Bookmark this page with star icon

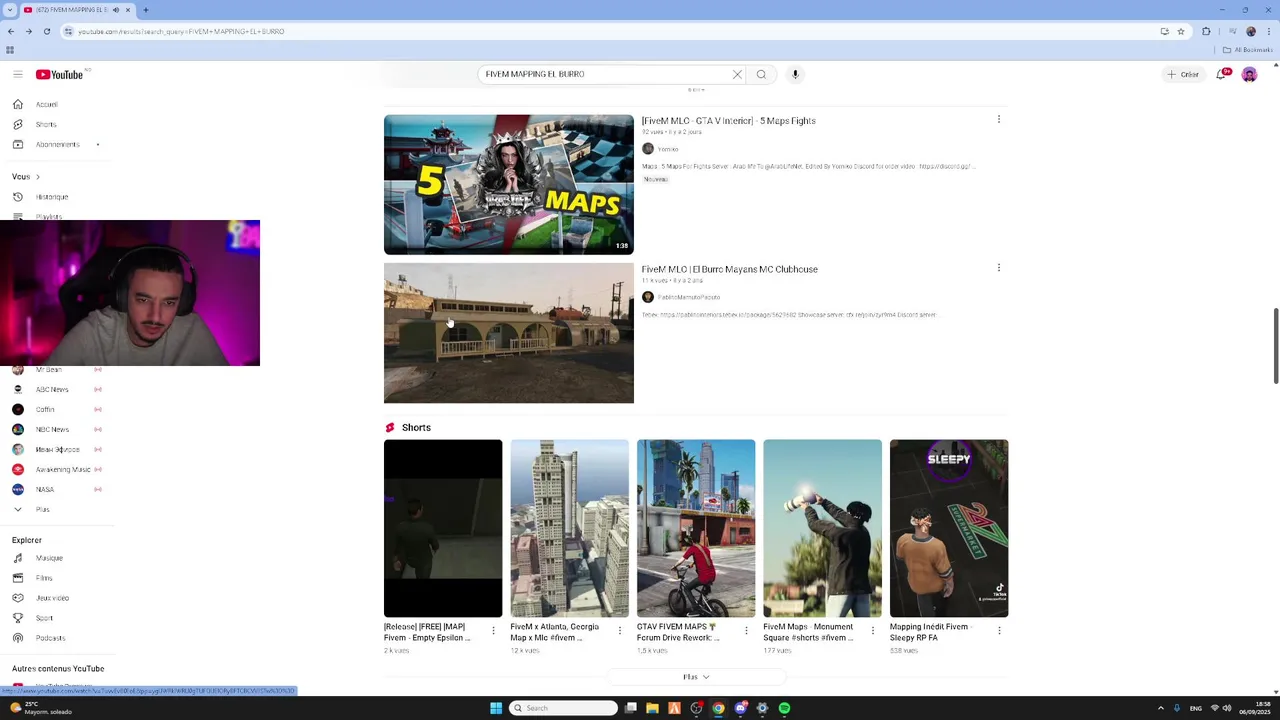pos(1181,31)
